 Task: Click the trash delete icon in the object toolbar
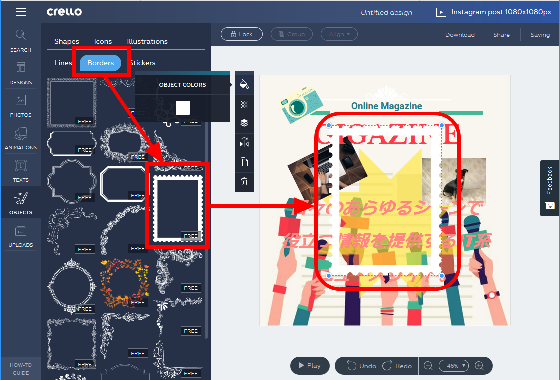244,181
